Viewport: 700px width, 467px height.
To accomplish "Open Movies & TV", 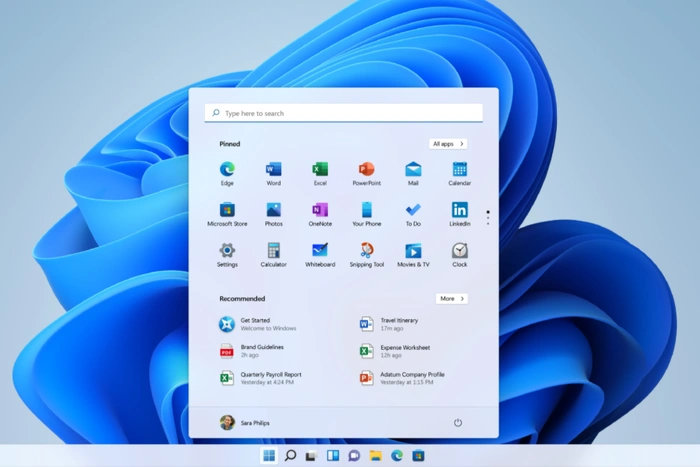I will 413,255.
